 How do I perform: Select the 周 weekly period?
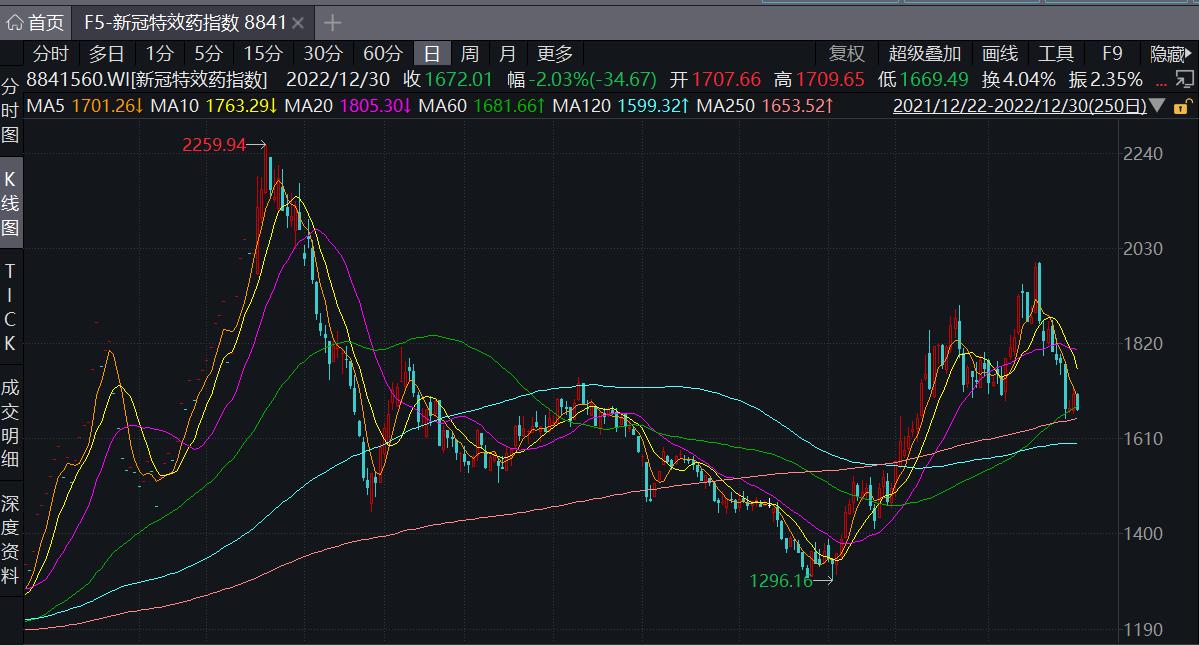point(469,54)
